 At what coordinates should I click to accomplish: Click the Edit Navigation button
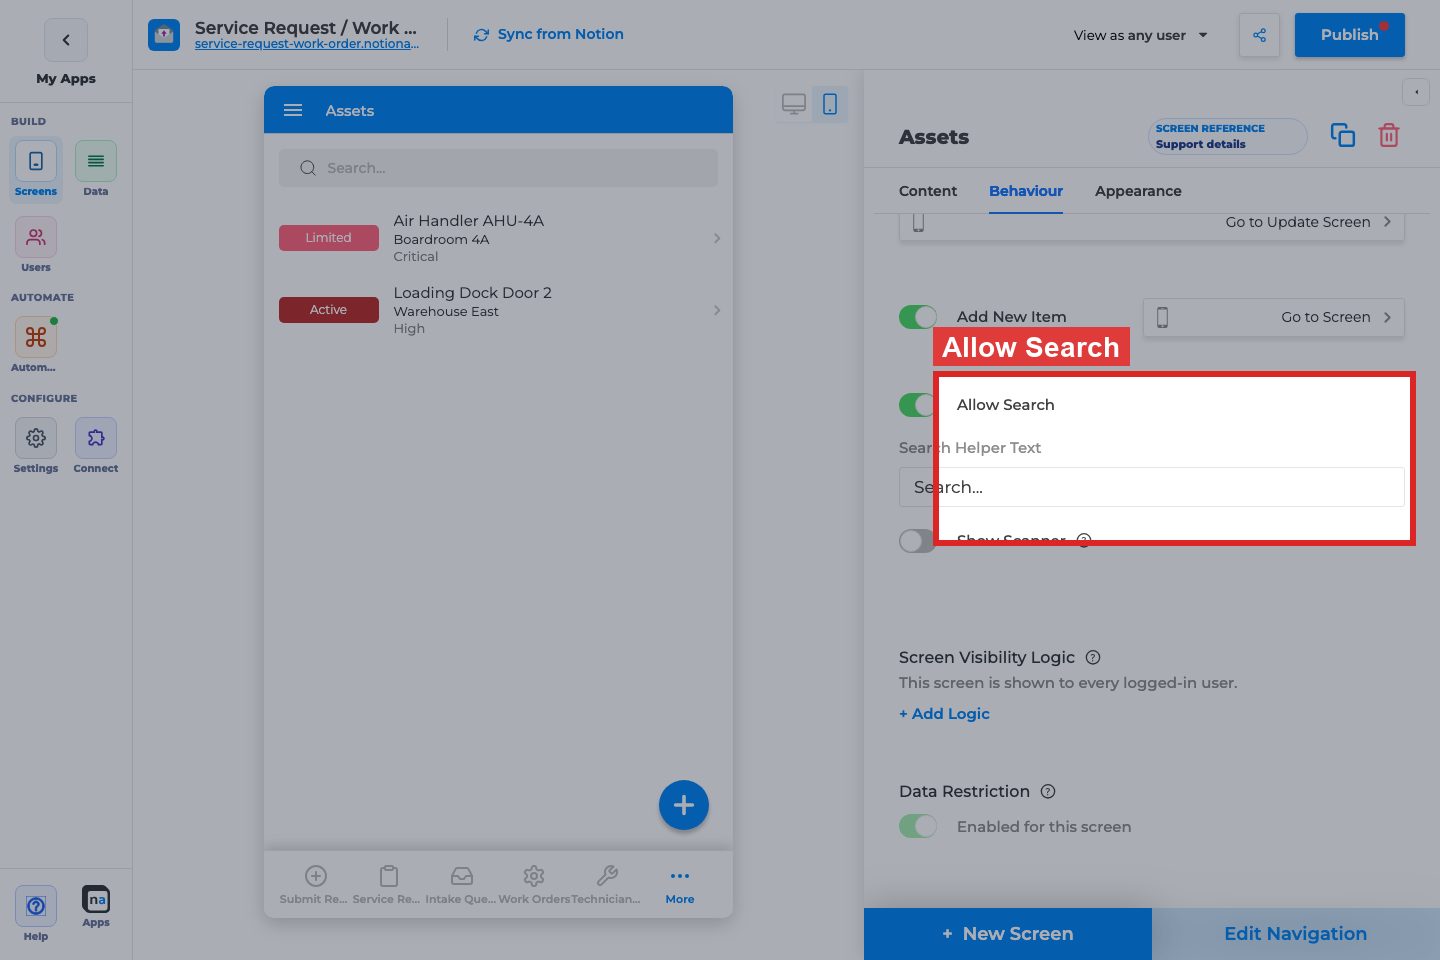point(1296,934)
